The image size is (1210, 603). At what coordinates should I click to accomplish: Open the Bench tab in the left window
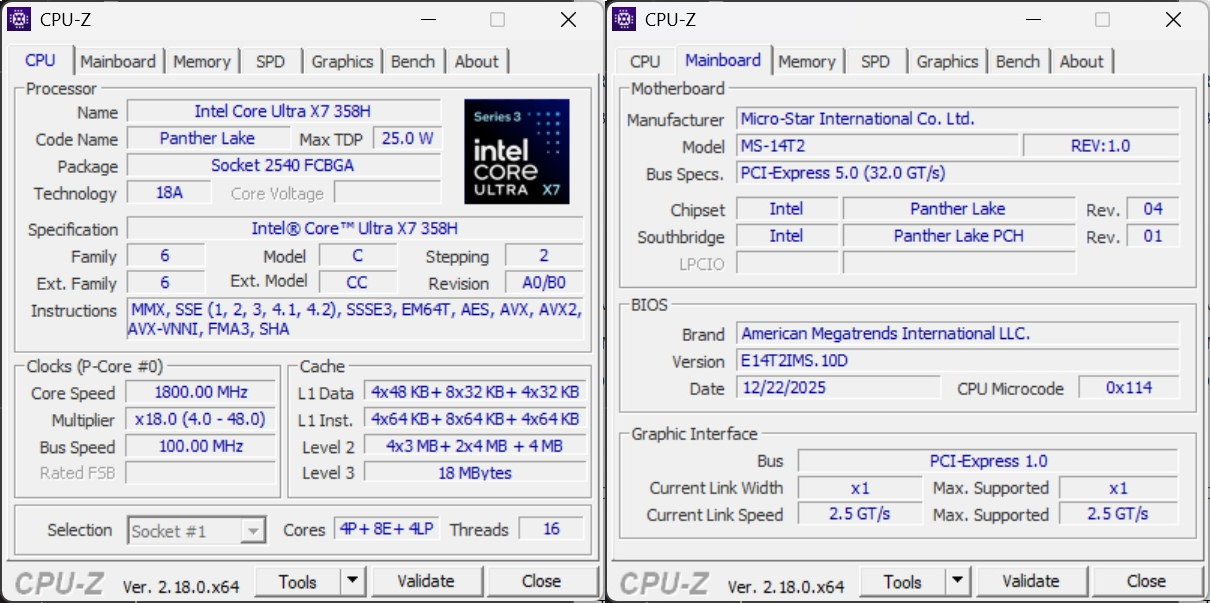413,61
